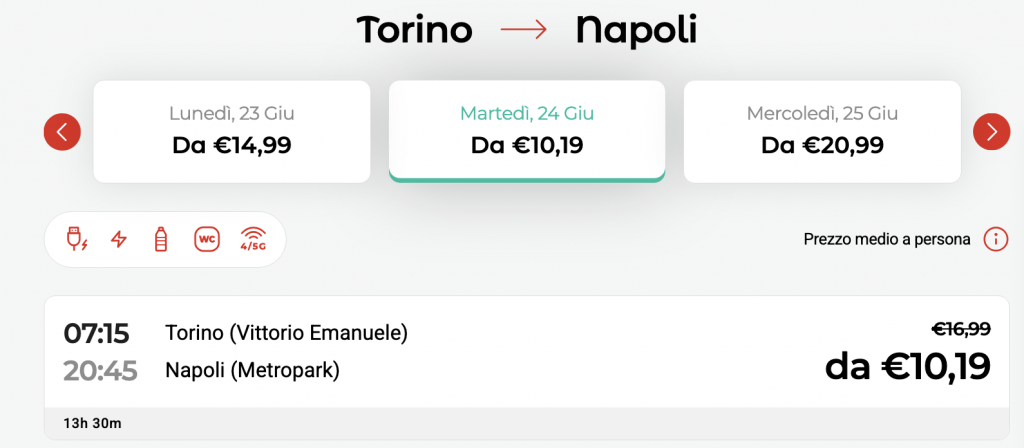Viewport: 1024px width, 448px height.
Task: Go to previous dates with left arrow
Action: pos(62,132)
